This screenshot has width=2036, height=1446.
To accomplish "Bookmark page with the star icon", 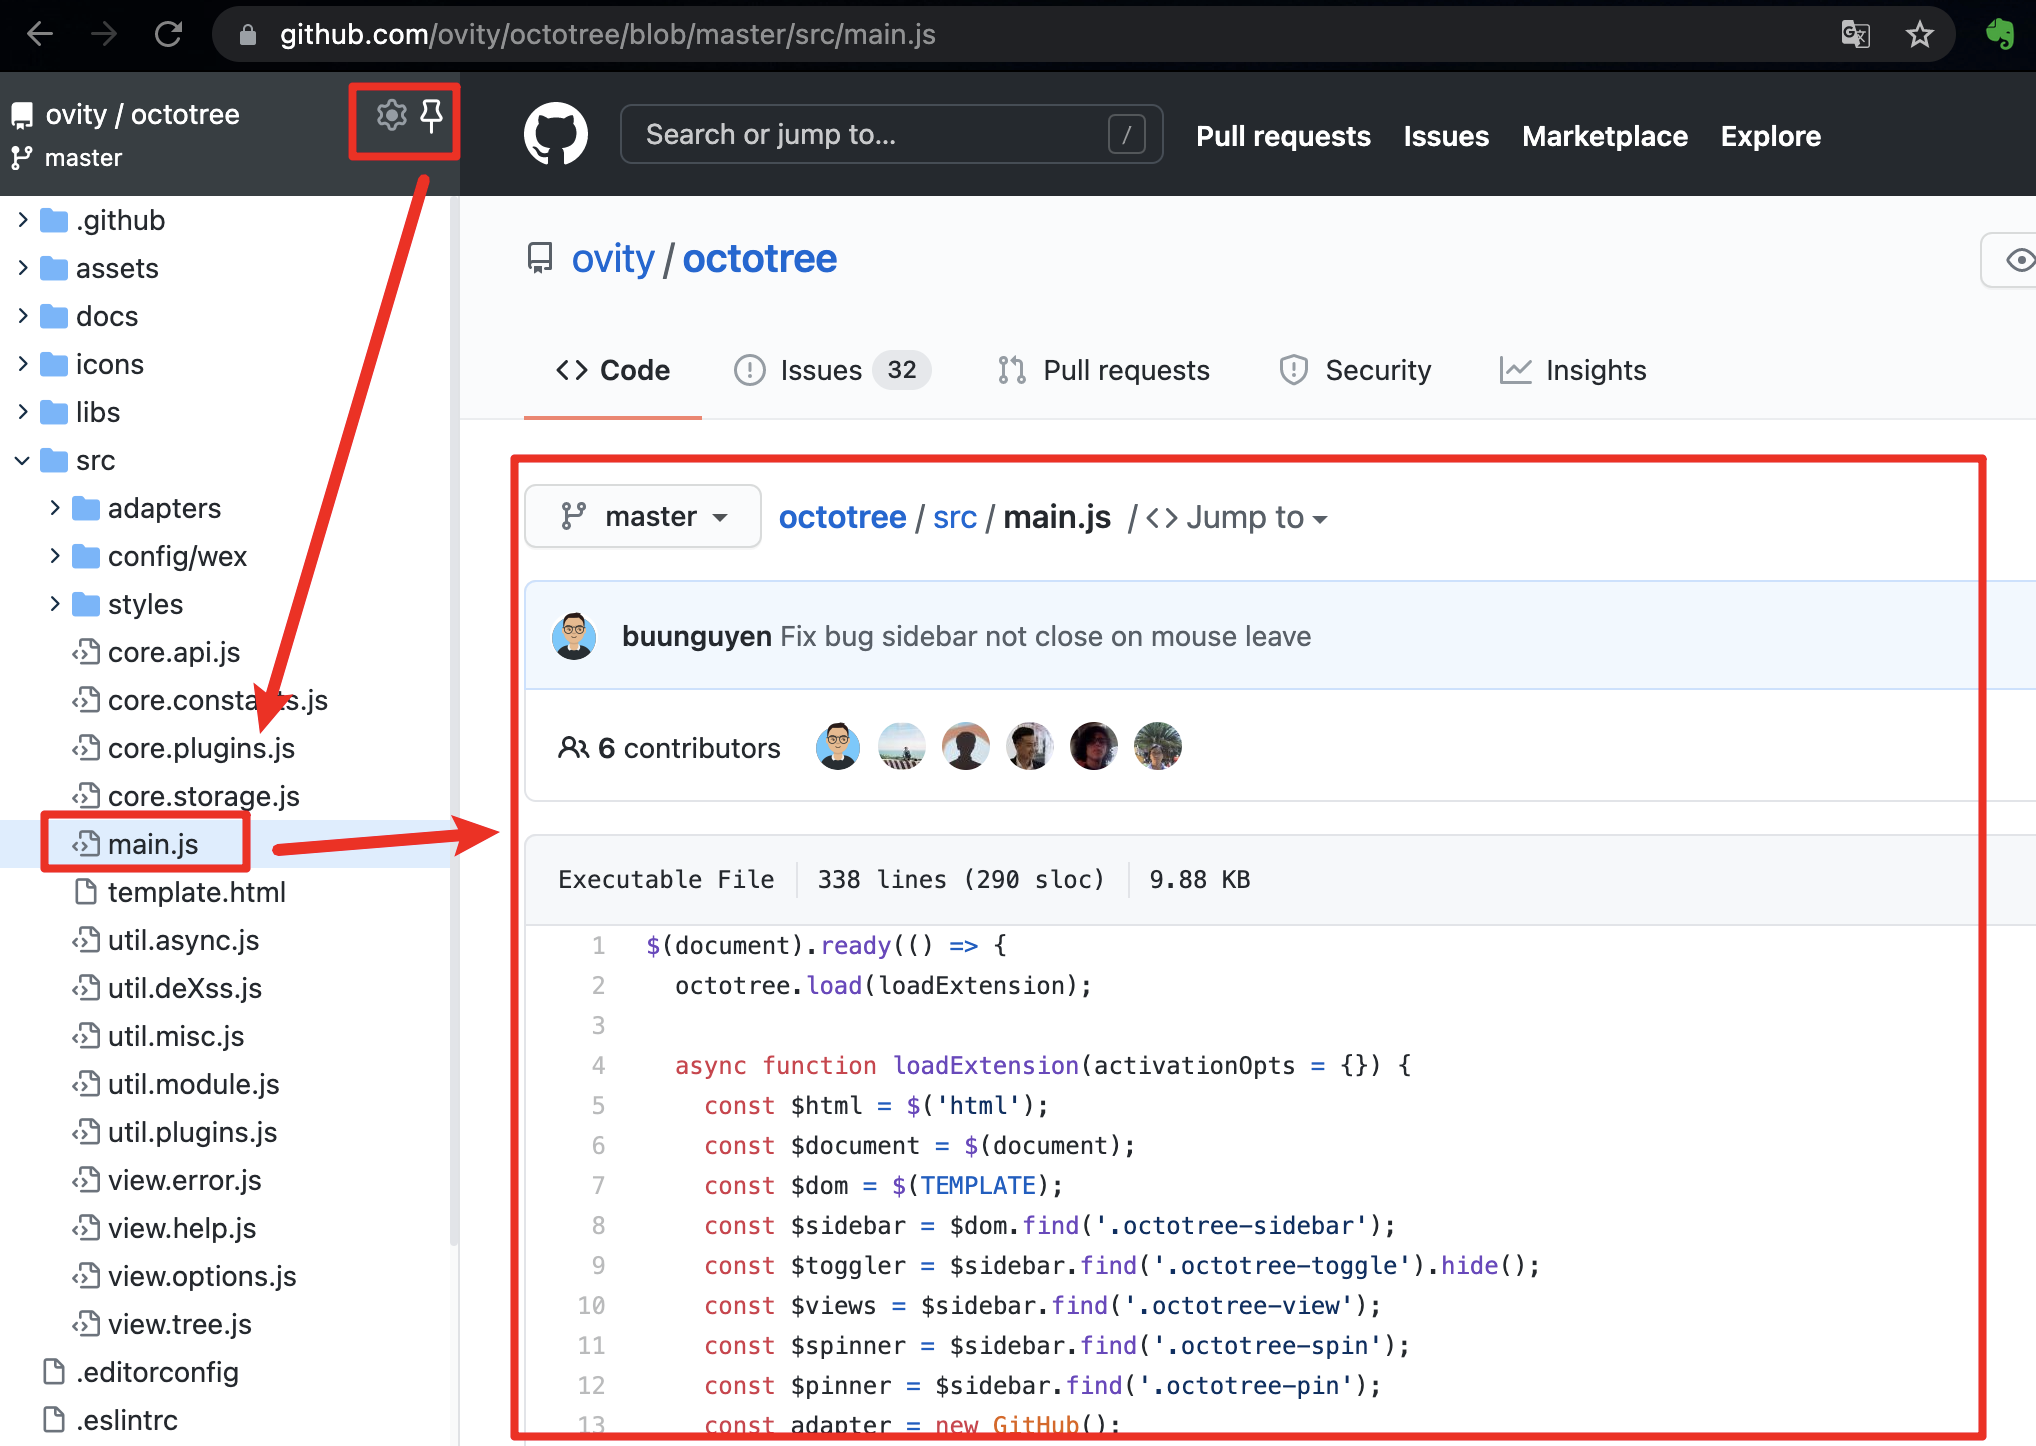I will 1919,35.
